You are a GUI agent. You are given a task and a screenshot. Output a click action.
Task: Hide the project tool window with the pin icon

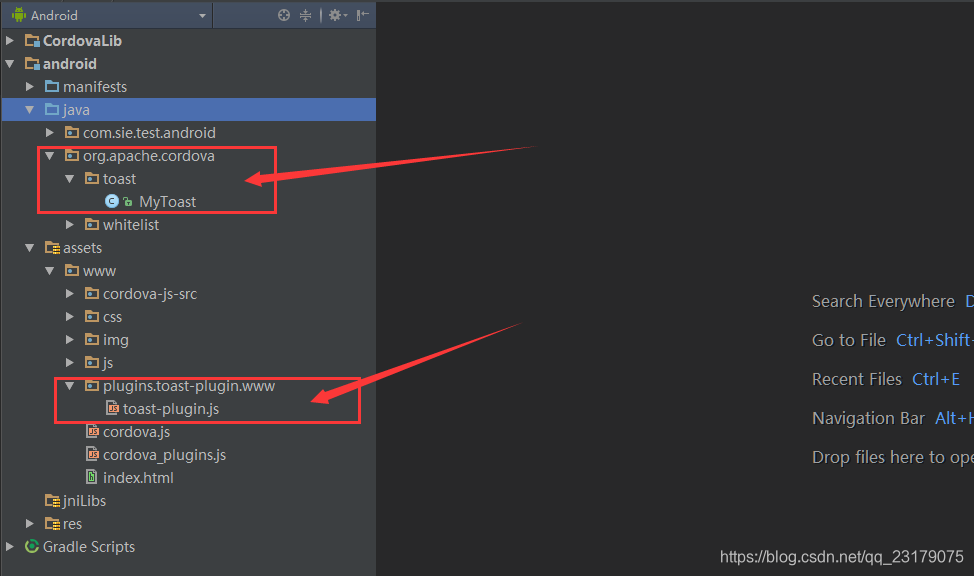pyautogui.click(x=363, y=16)
